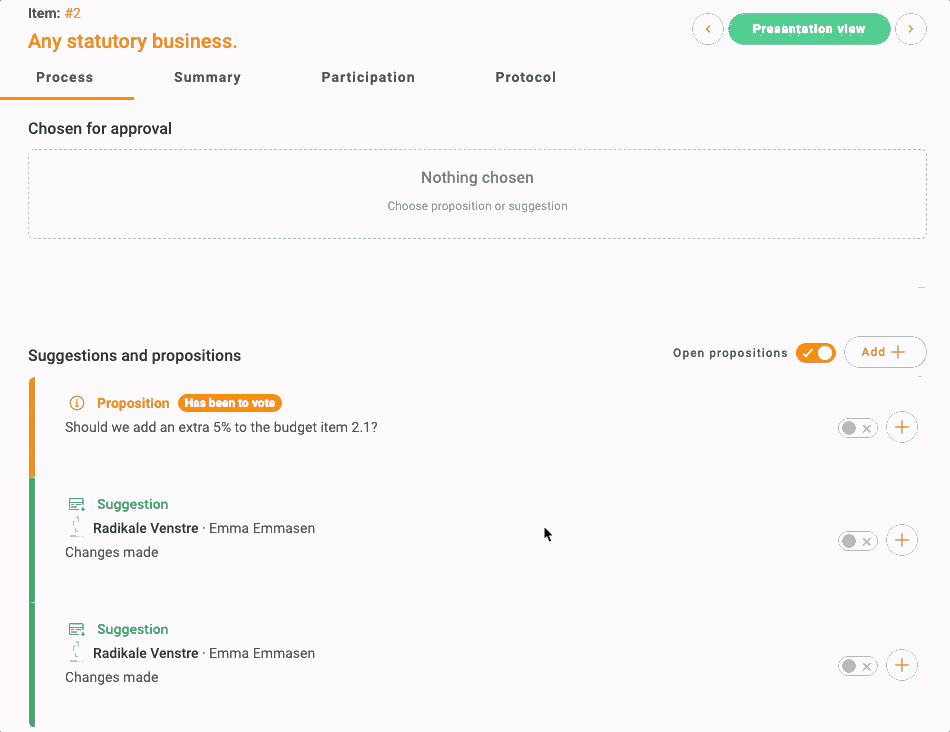950x732 pixels.
Task: Open the Participation tab
Action: [368, 77]
